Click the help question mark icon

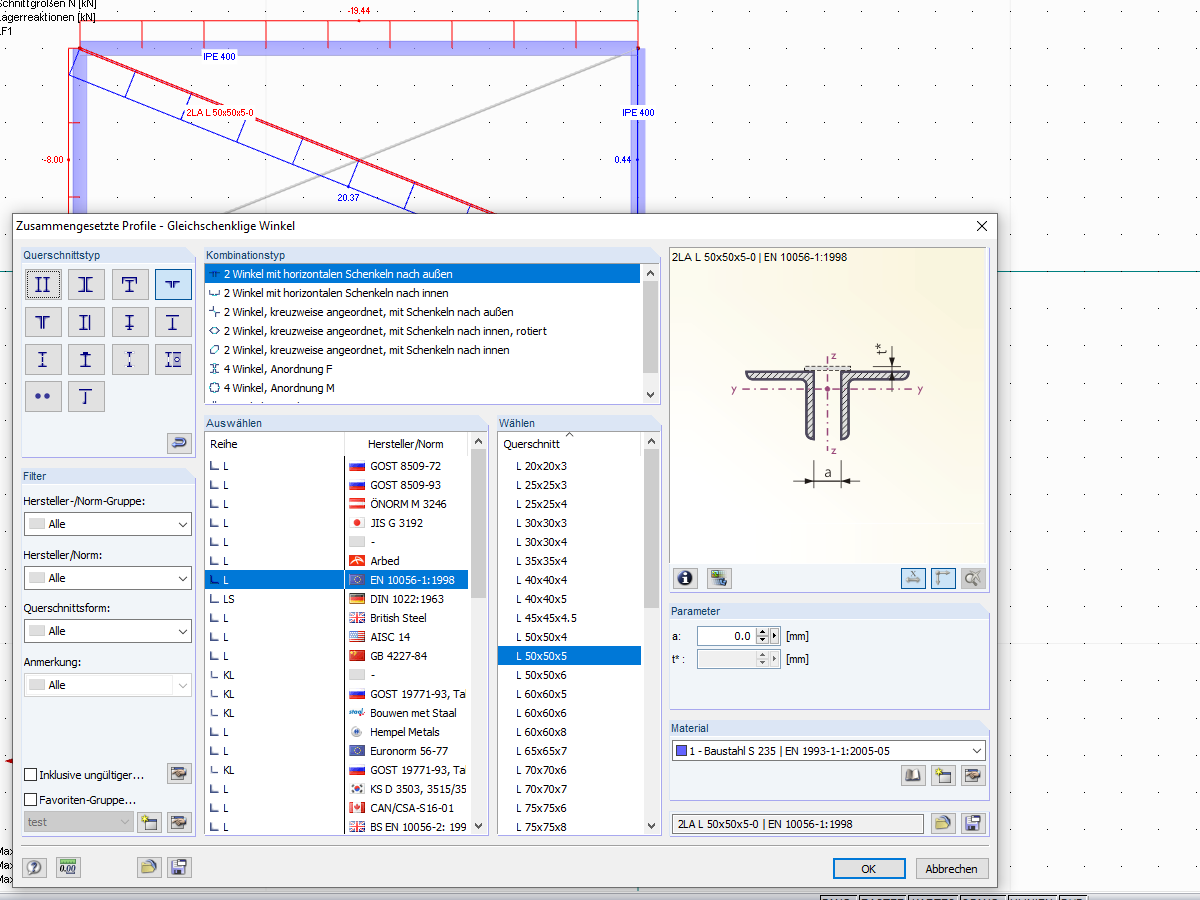click(35, 867)
